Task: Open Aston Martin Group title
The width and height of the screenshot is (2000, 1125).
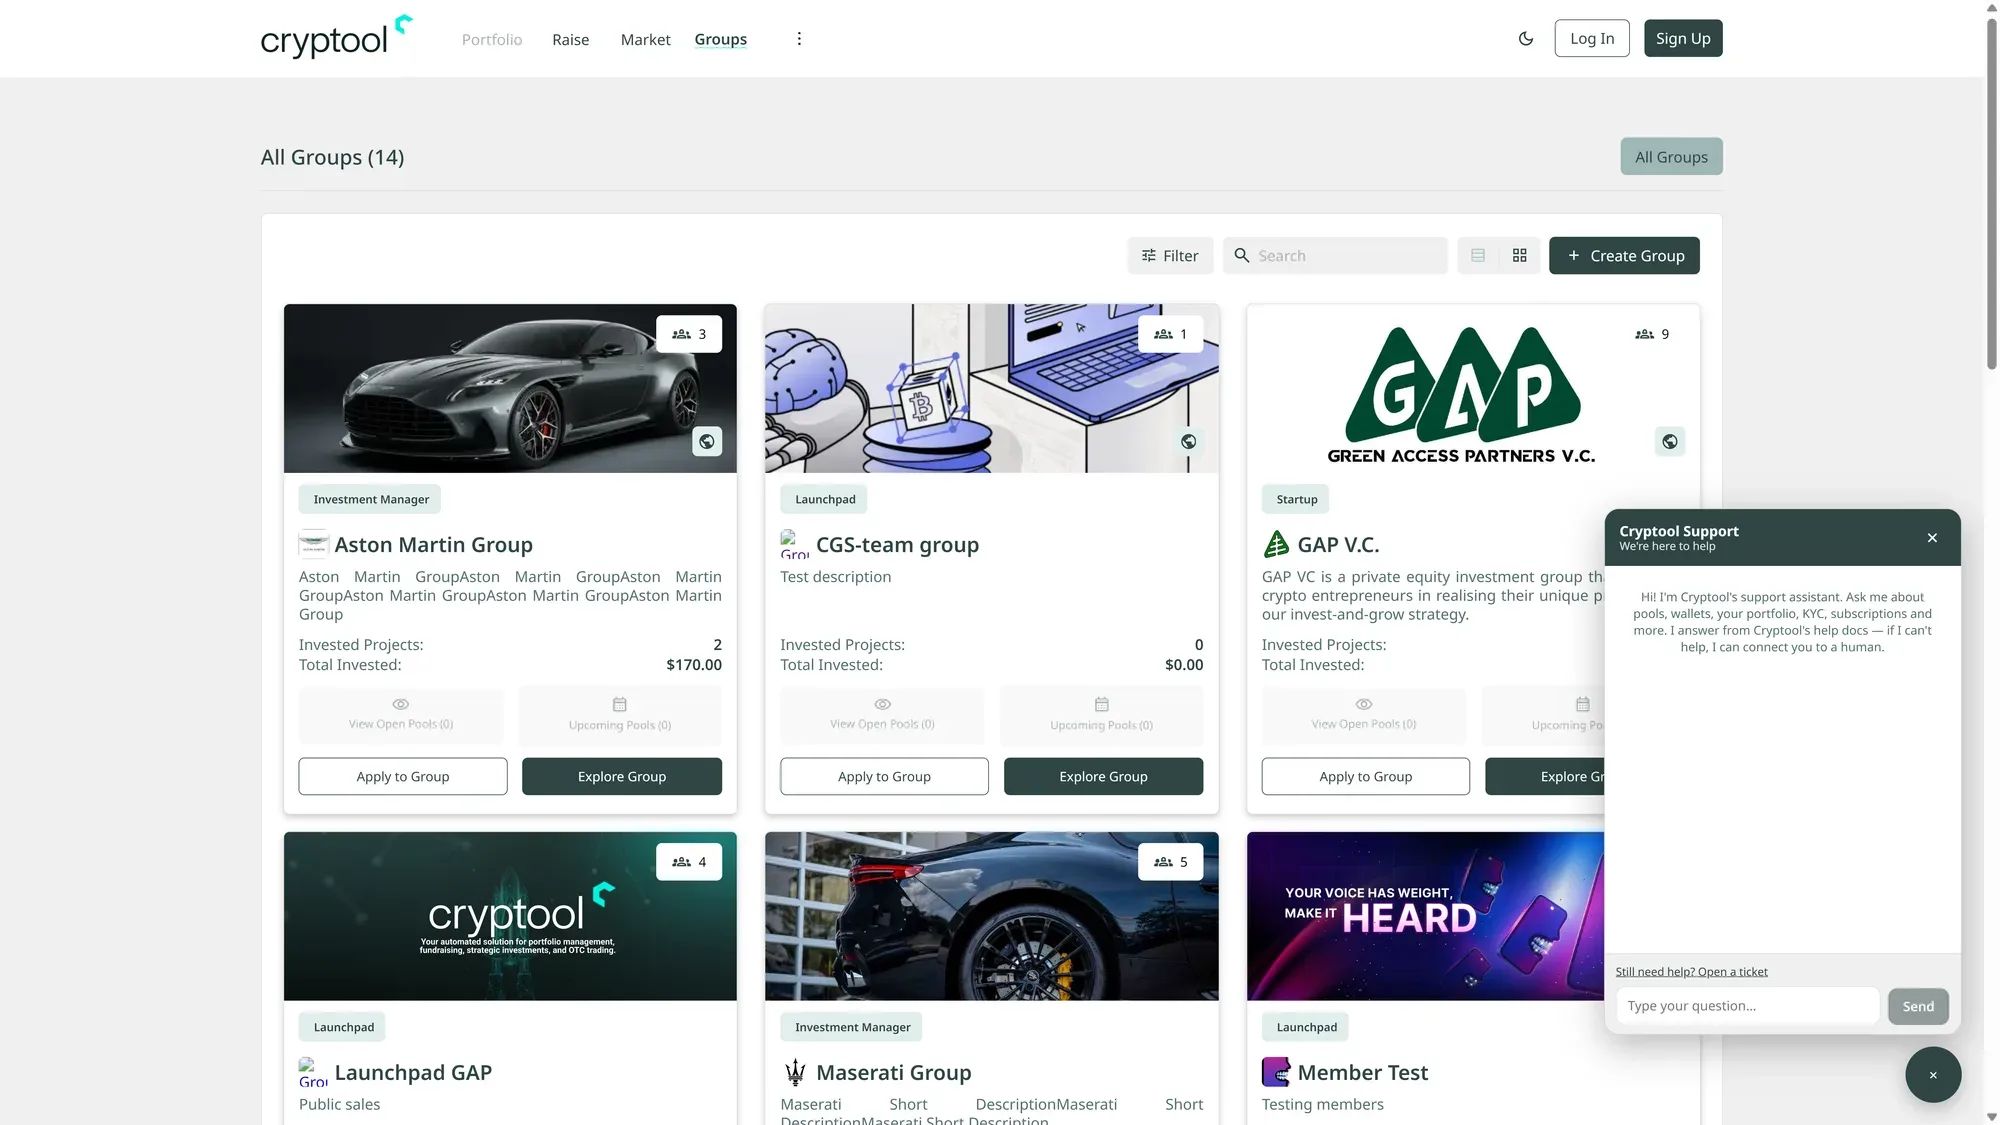Action: 433,545
